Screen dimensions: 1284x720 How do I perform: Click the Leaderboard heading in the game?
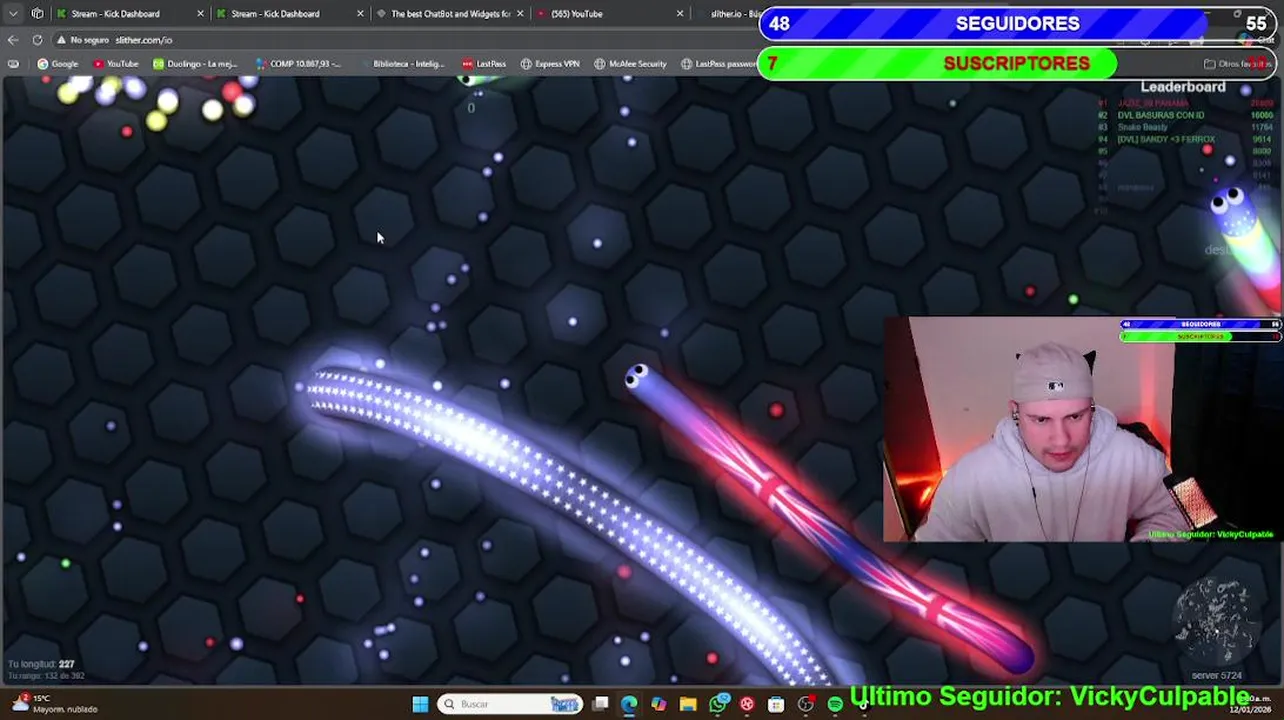(1183, 87)
